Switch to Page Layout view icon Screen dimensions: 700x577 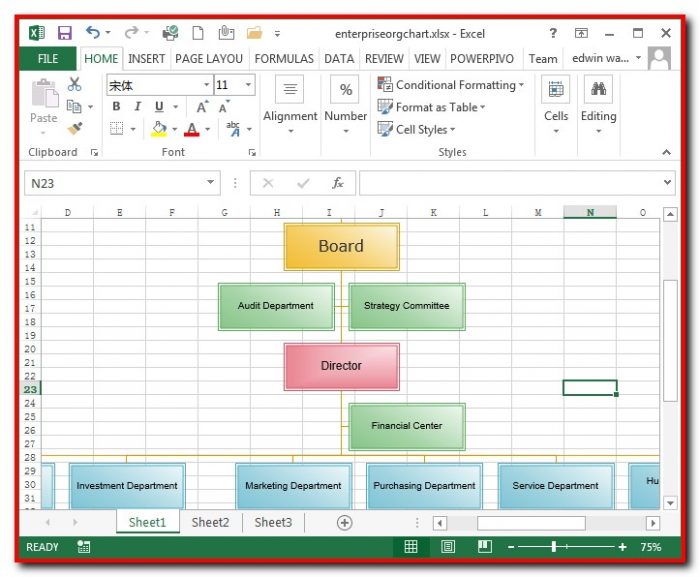click(448, 547)
